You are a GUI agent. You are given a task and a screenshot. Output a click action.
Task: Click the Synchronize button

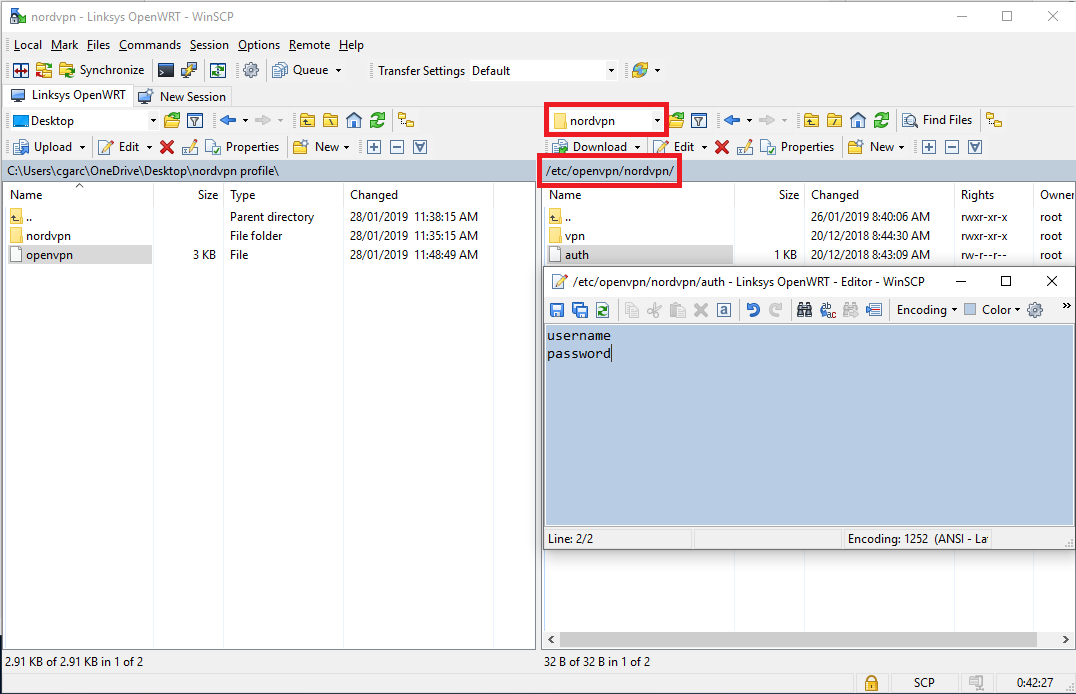pyautogui.click(x=102, y=70)
